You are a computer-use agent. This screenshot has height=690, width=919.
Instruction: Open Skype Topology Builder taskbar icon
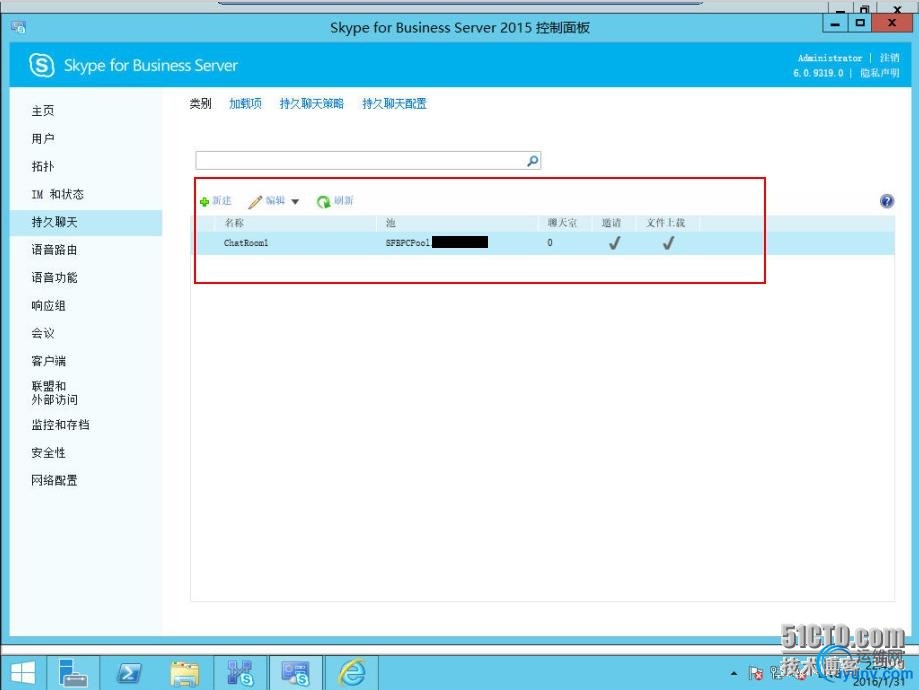240,672
